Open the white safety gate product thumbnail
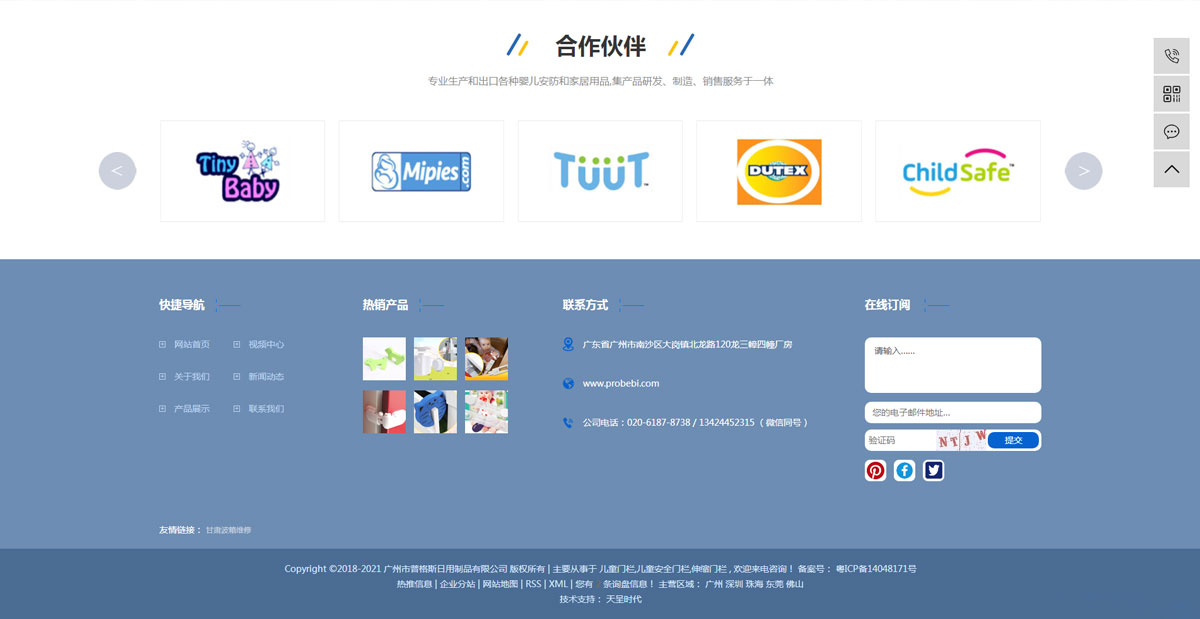Image resolution: width=1200 pixels, height=619 pixels. coord(435,359)
